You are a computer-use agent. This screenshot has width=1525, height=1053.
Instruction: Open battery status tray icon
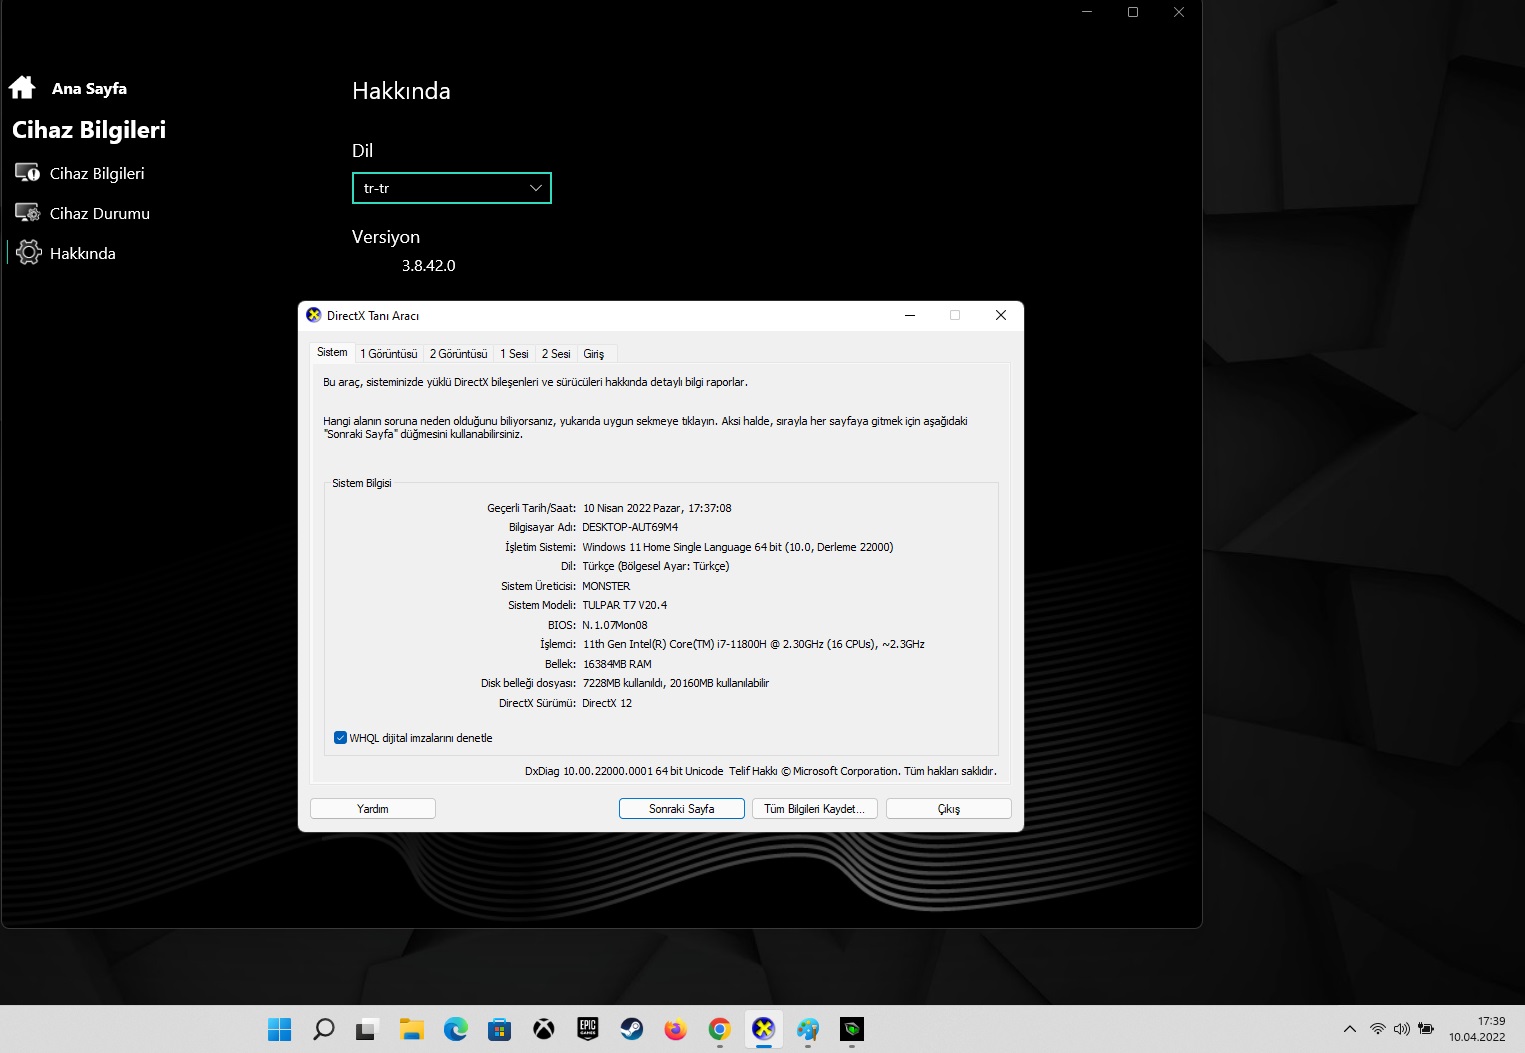point(1426,1029)
